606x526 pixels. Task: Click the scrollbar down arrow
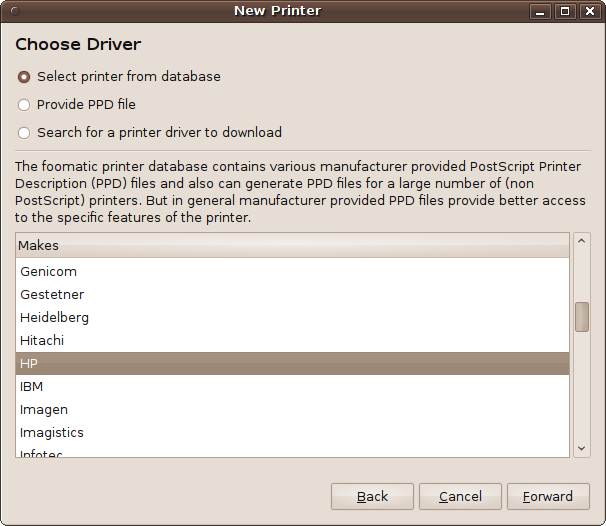coord(582,448)
